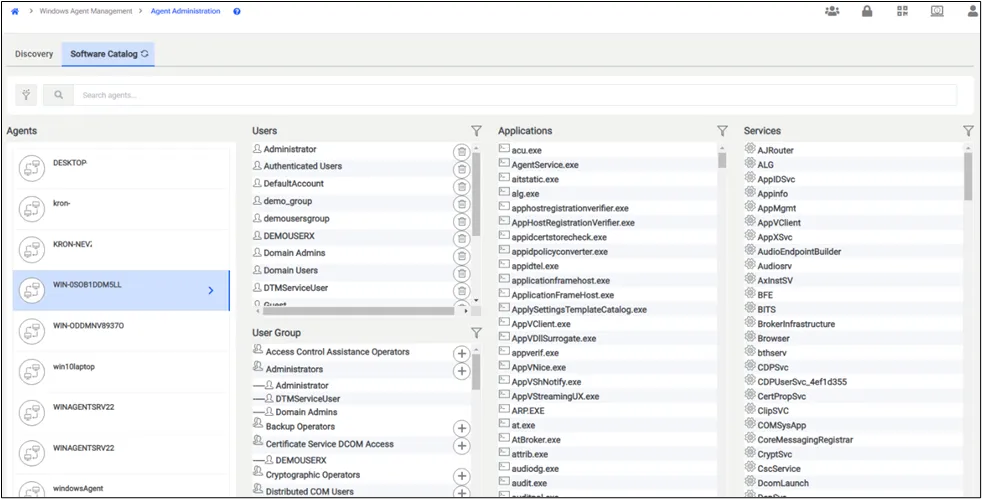Filter the Users list
The width and height of the screenshot is (982, 499).
[x=476, y=131]
